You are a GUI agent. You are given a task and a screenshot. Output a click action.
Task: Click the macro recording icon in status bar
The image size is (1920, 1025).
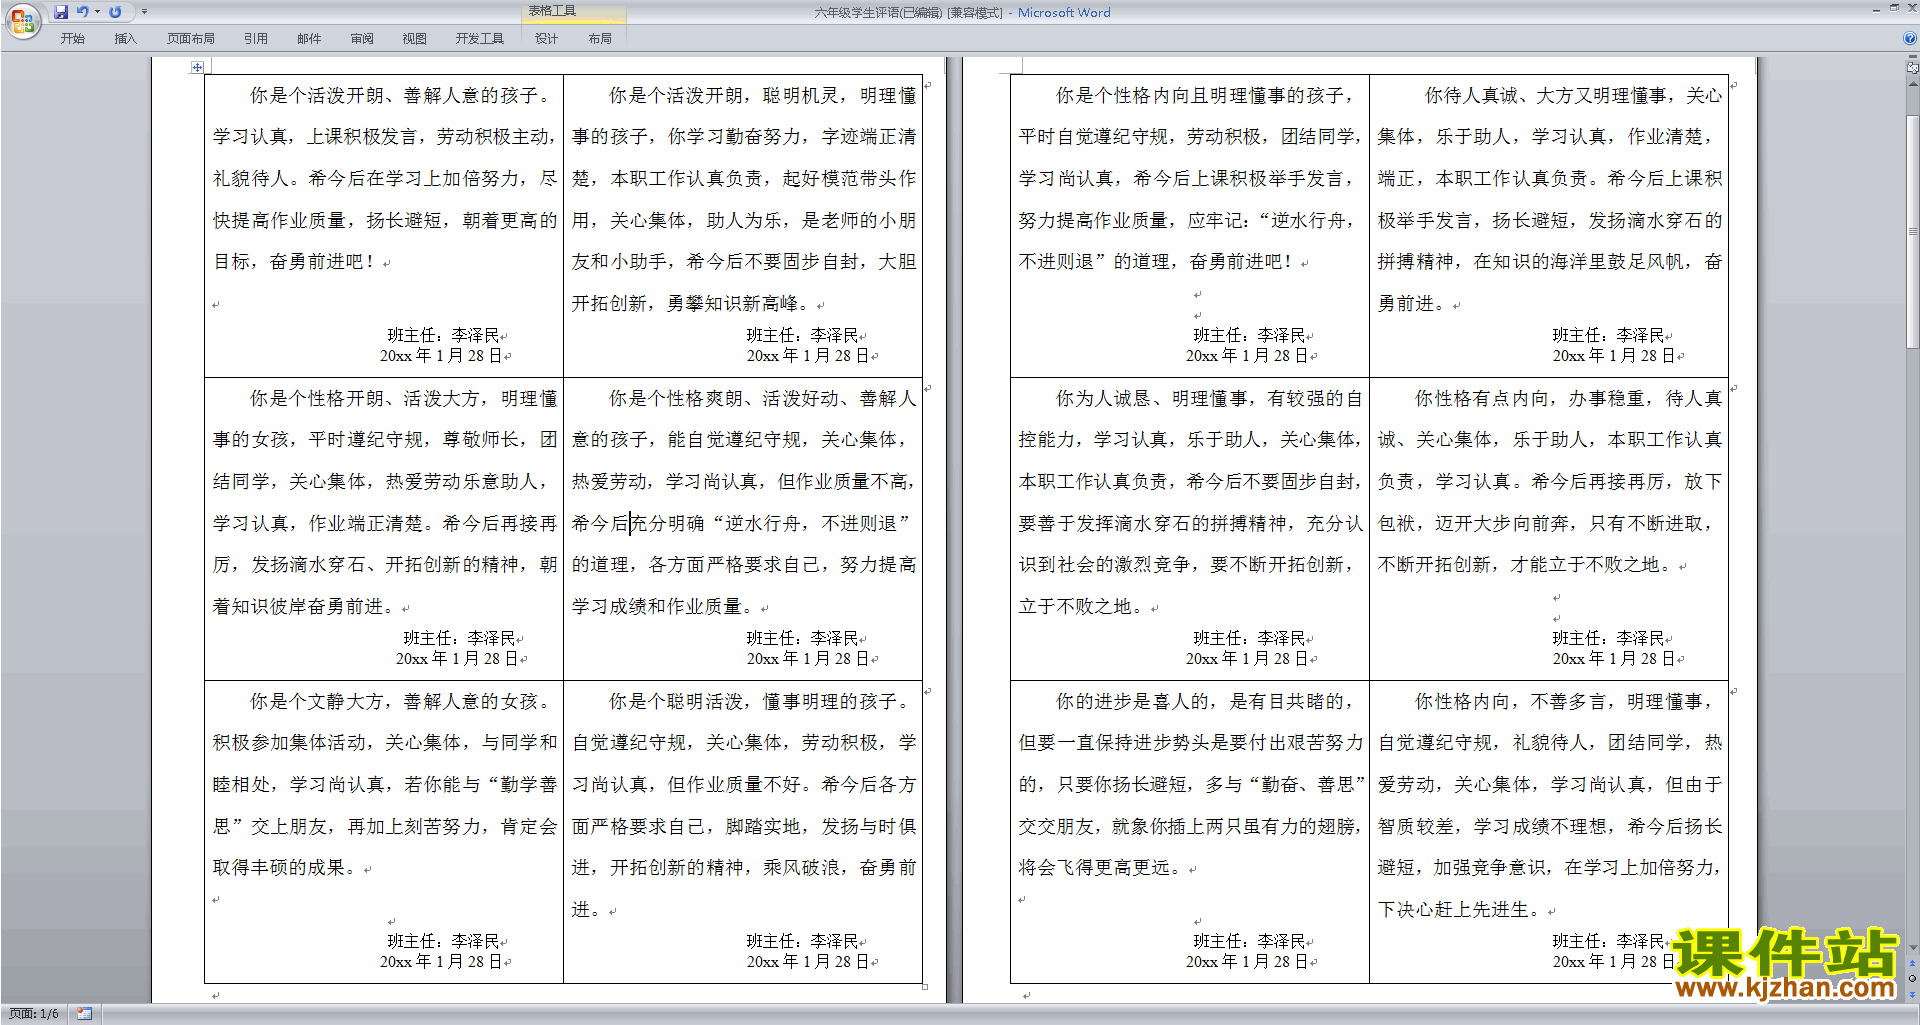(84, 1014)
